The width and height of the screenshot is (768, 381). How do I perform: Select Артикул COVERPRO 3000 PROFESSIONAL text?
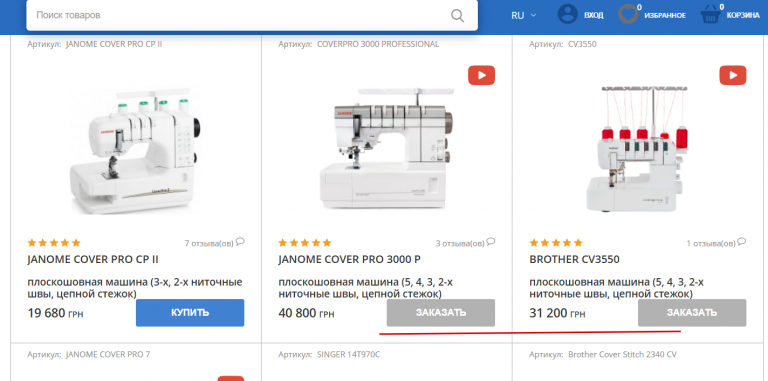(x=359, y=44)
